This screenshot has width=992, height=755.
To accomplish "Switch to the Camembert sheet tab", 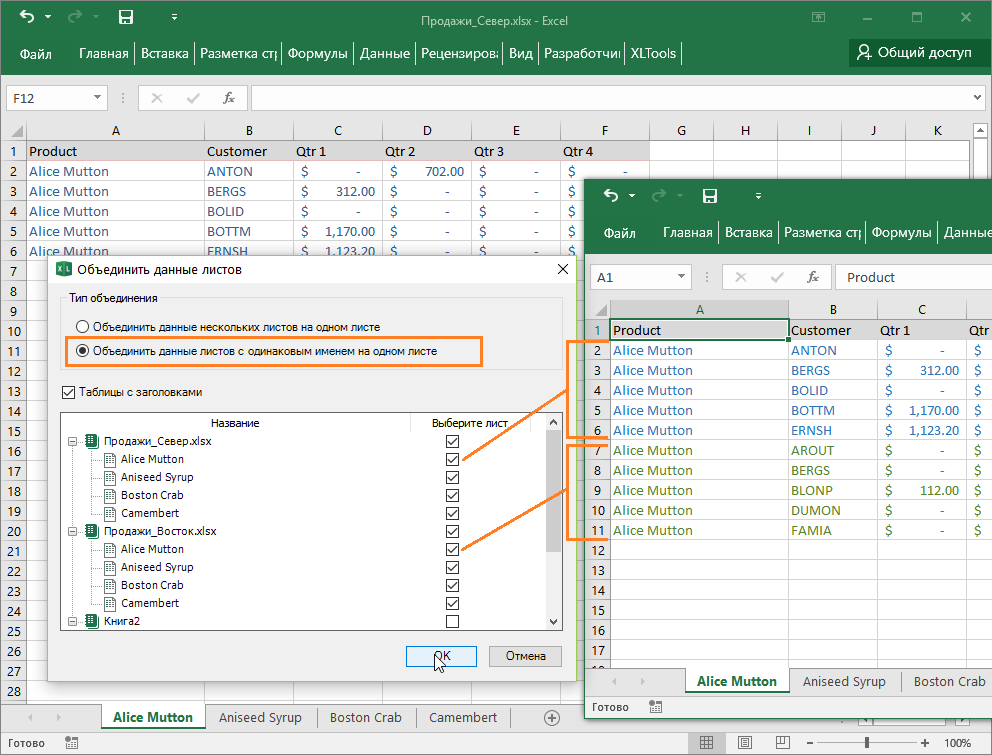I will [x=462, y=717].
